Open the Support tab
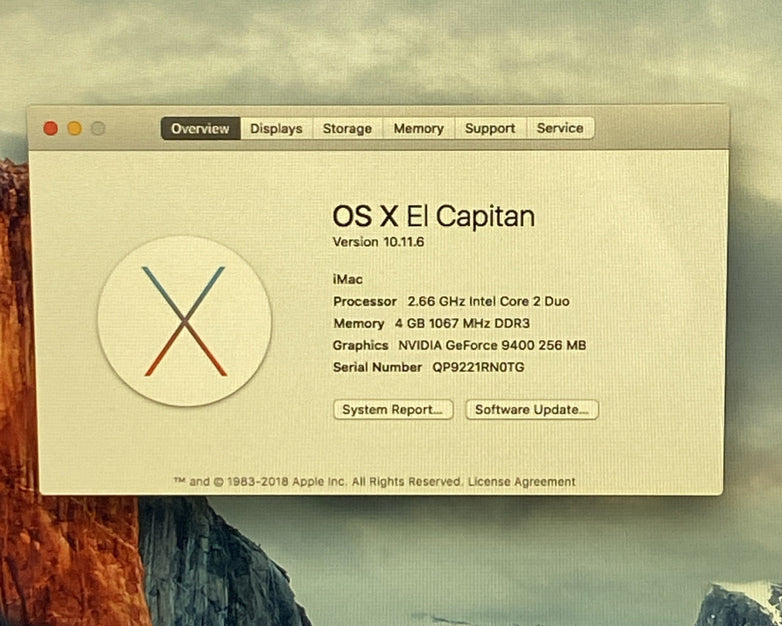Screen dimensions: 782x626 (490, 128)
